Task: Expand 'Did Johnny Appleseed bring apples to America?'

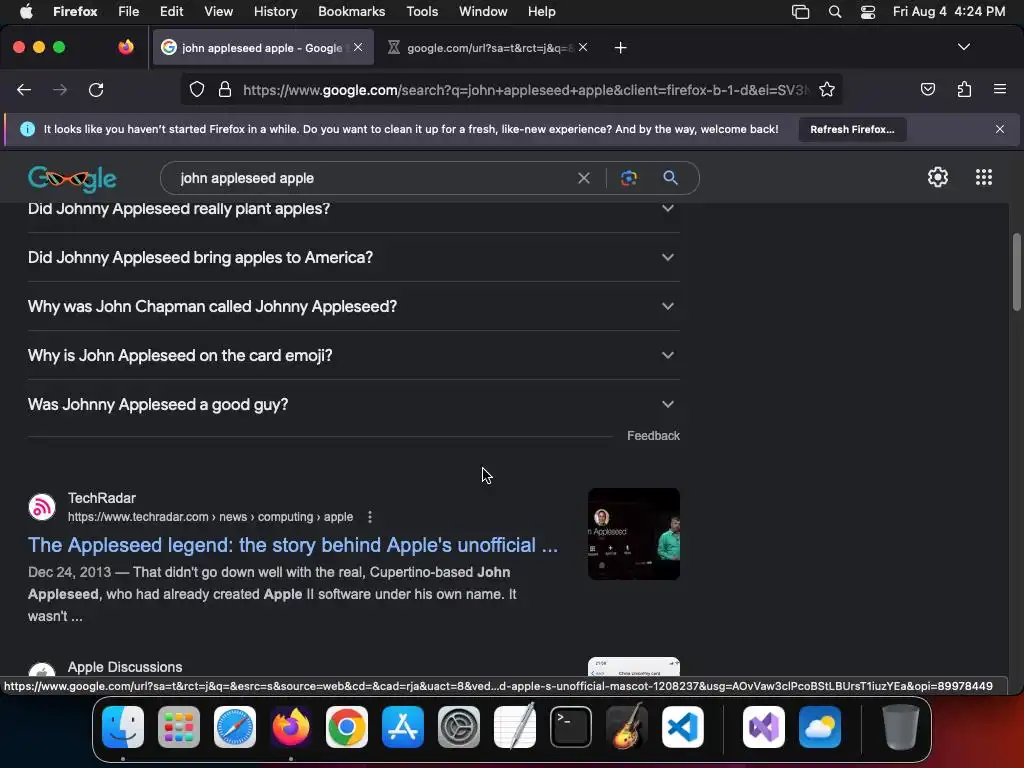Action: click(x=353, y=257)
